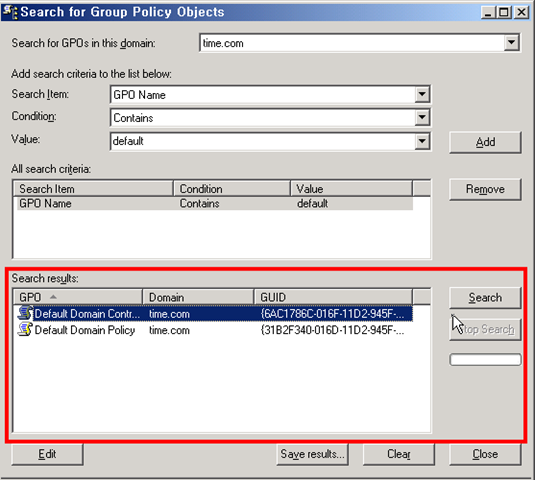Image resolution: width=535 pixels, height=480 pixels.
Task: Start the GPO search
Action: 485,297
